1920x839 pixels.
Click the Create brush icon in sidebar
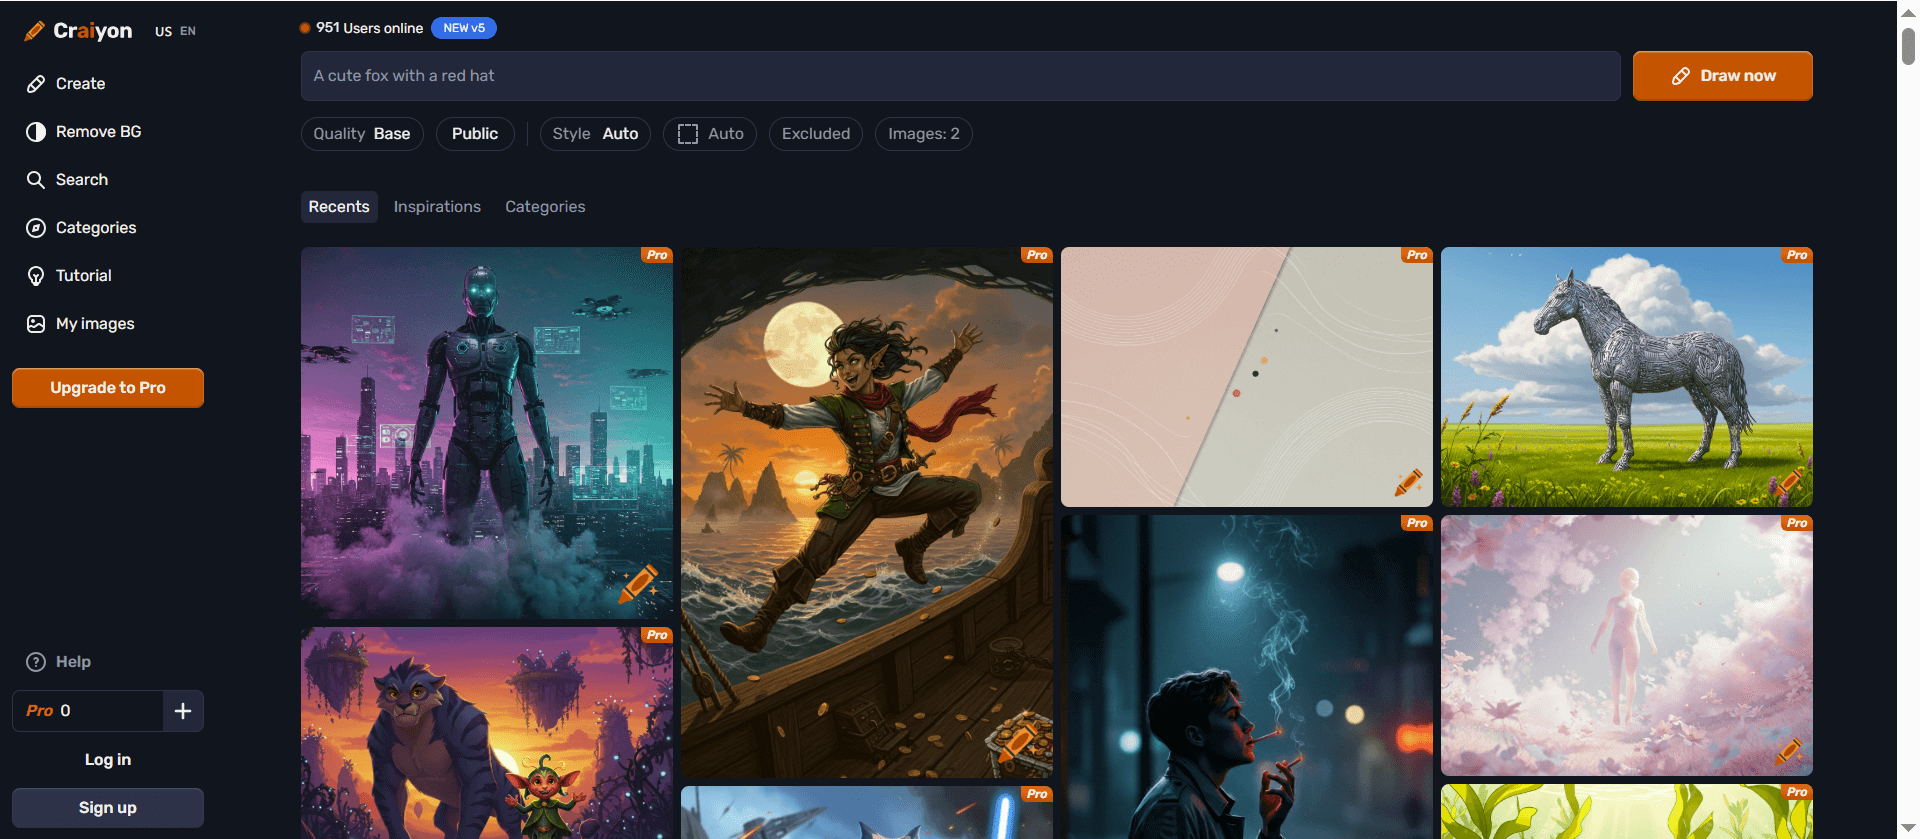pyautogui.click(x=36, y=84)
